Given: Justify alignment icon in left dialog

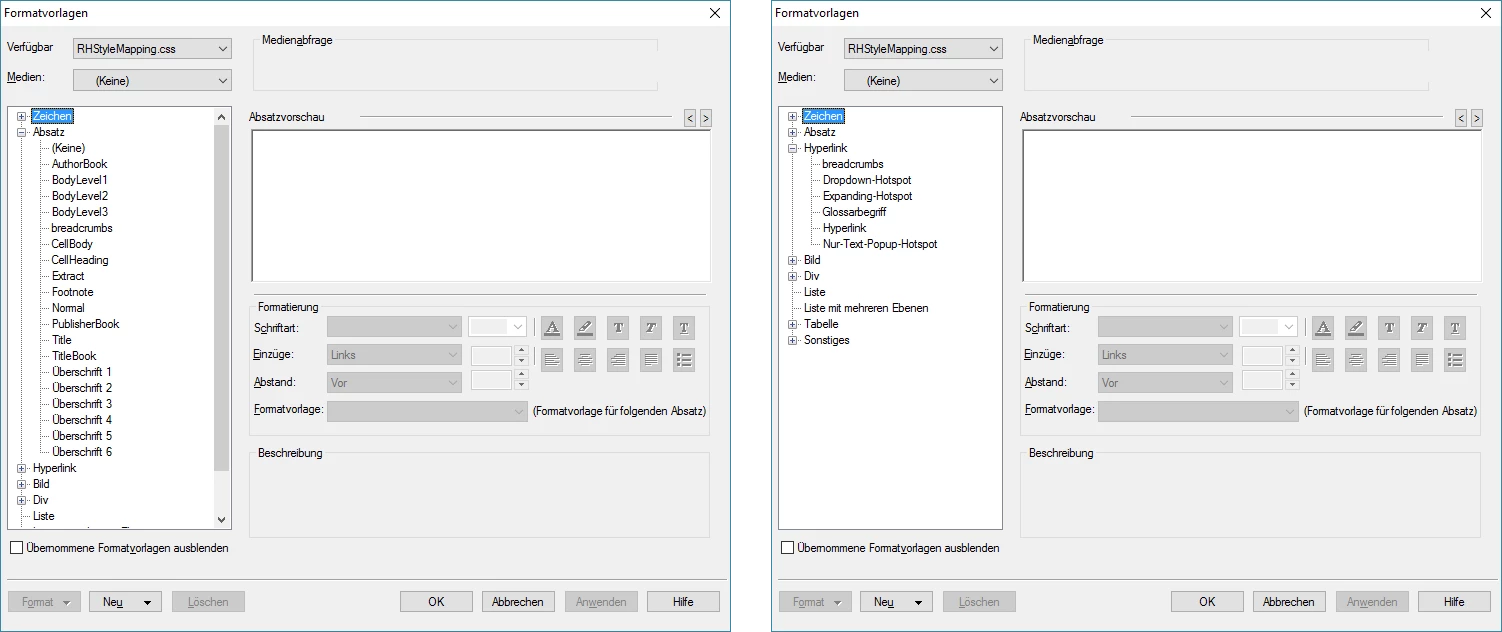Looking at the screenshot, I should point(651,360).
